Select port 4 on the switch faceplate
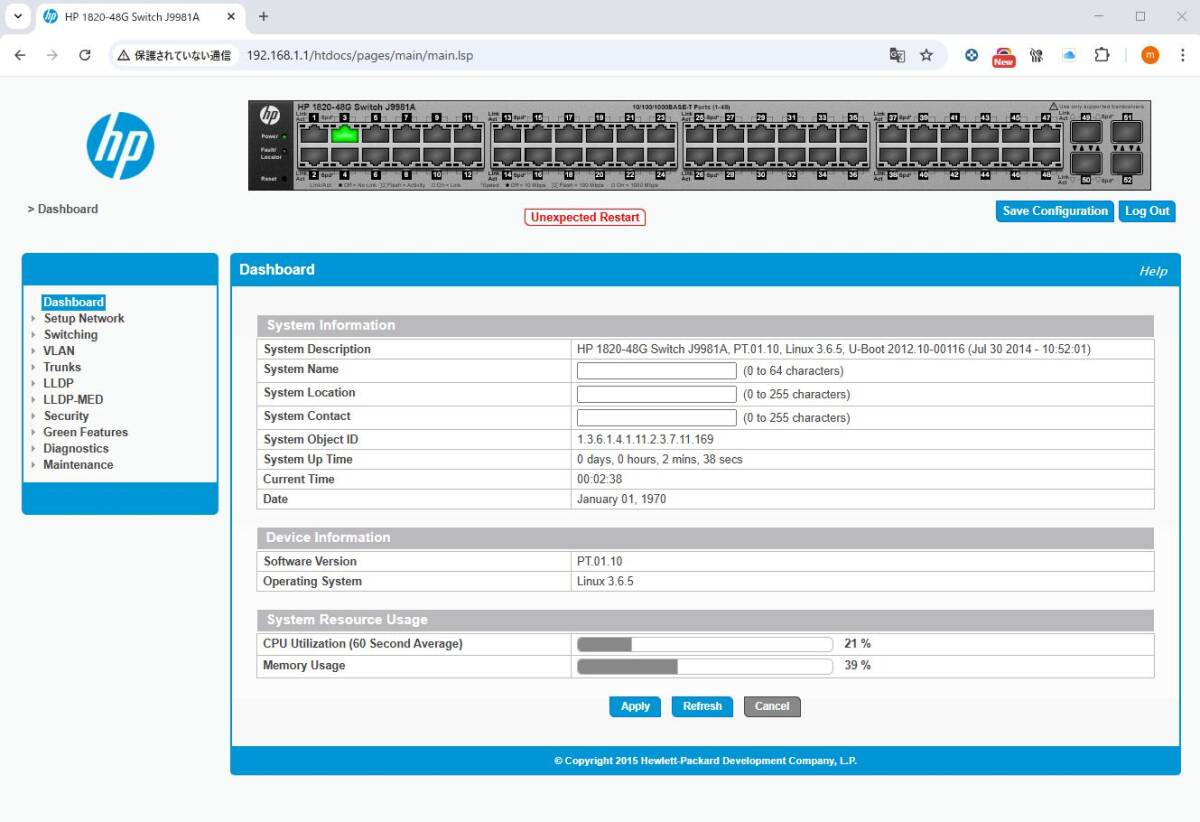The width and height of the screenshot is (1200, 822). click(x=345, y=155)
